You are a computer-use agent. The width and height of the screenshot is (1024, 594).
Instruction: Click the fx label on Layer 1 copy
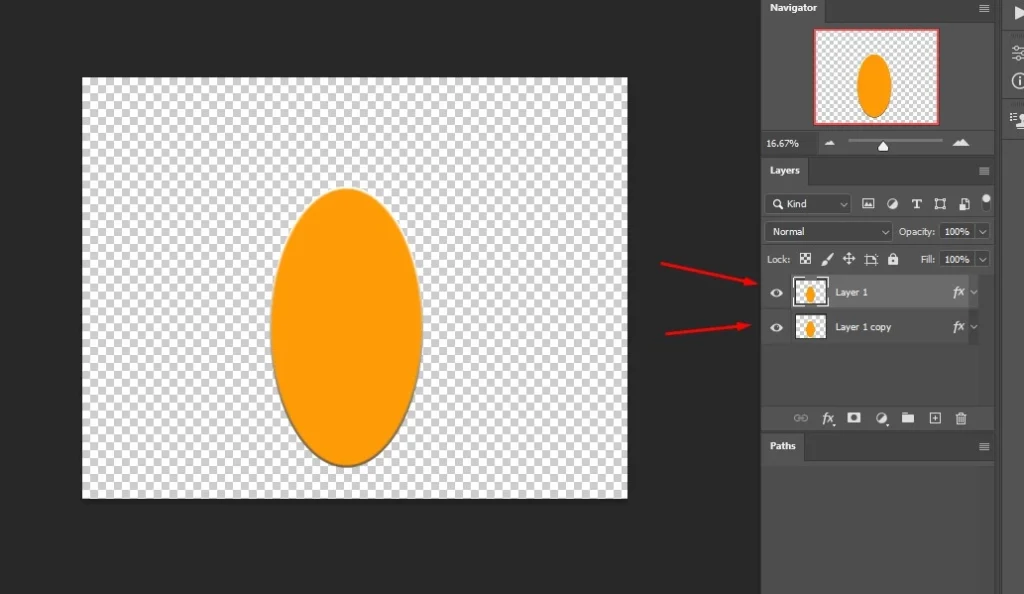(958, 327)
